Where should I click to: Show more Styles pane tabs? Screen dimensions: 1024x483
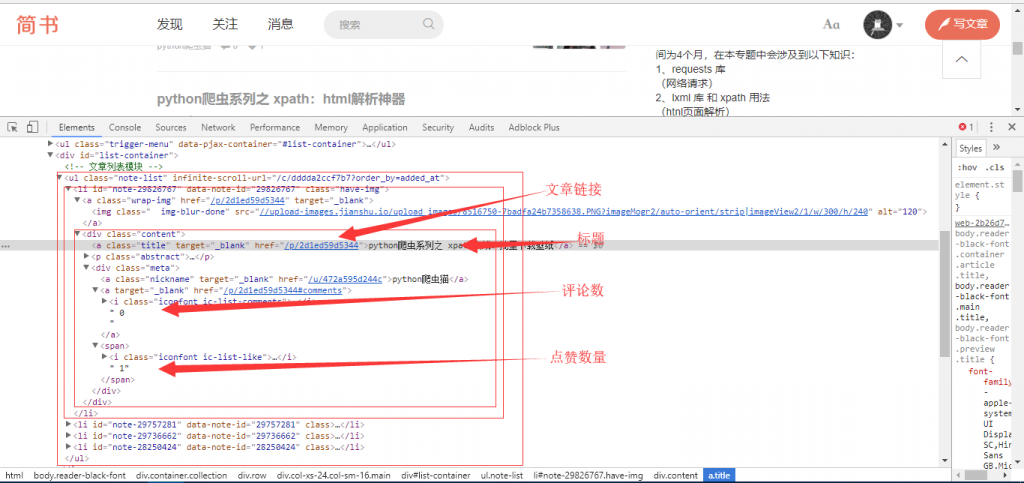tap(996, 148)
